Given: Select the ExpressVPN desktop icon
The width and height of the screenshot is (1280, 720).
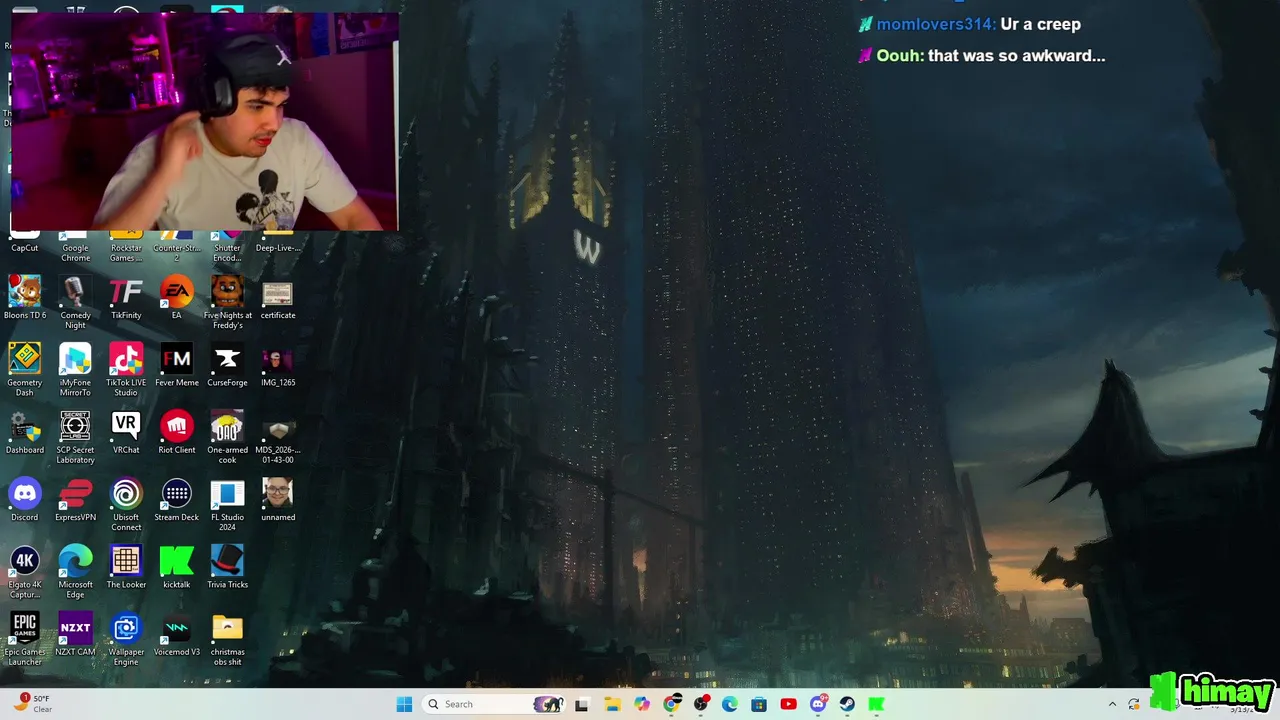Looking at the screenshot, I should (x=75, y=500).
